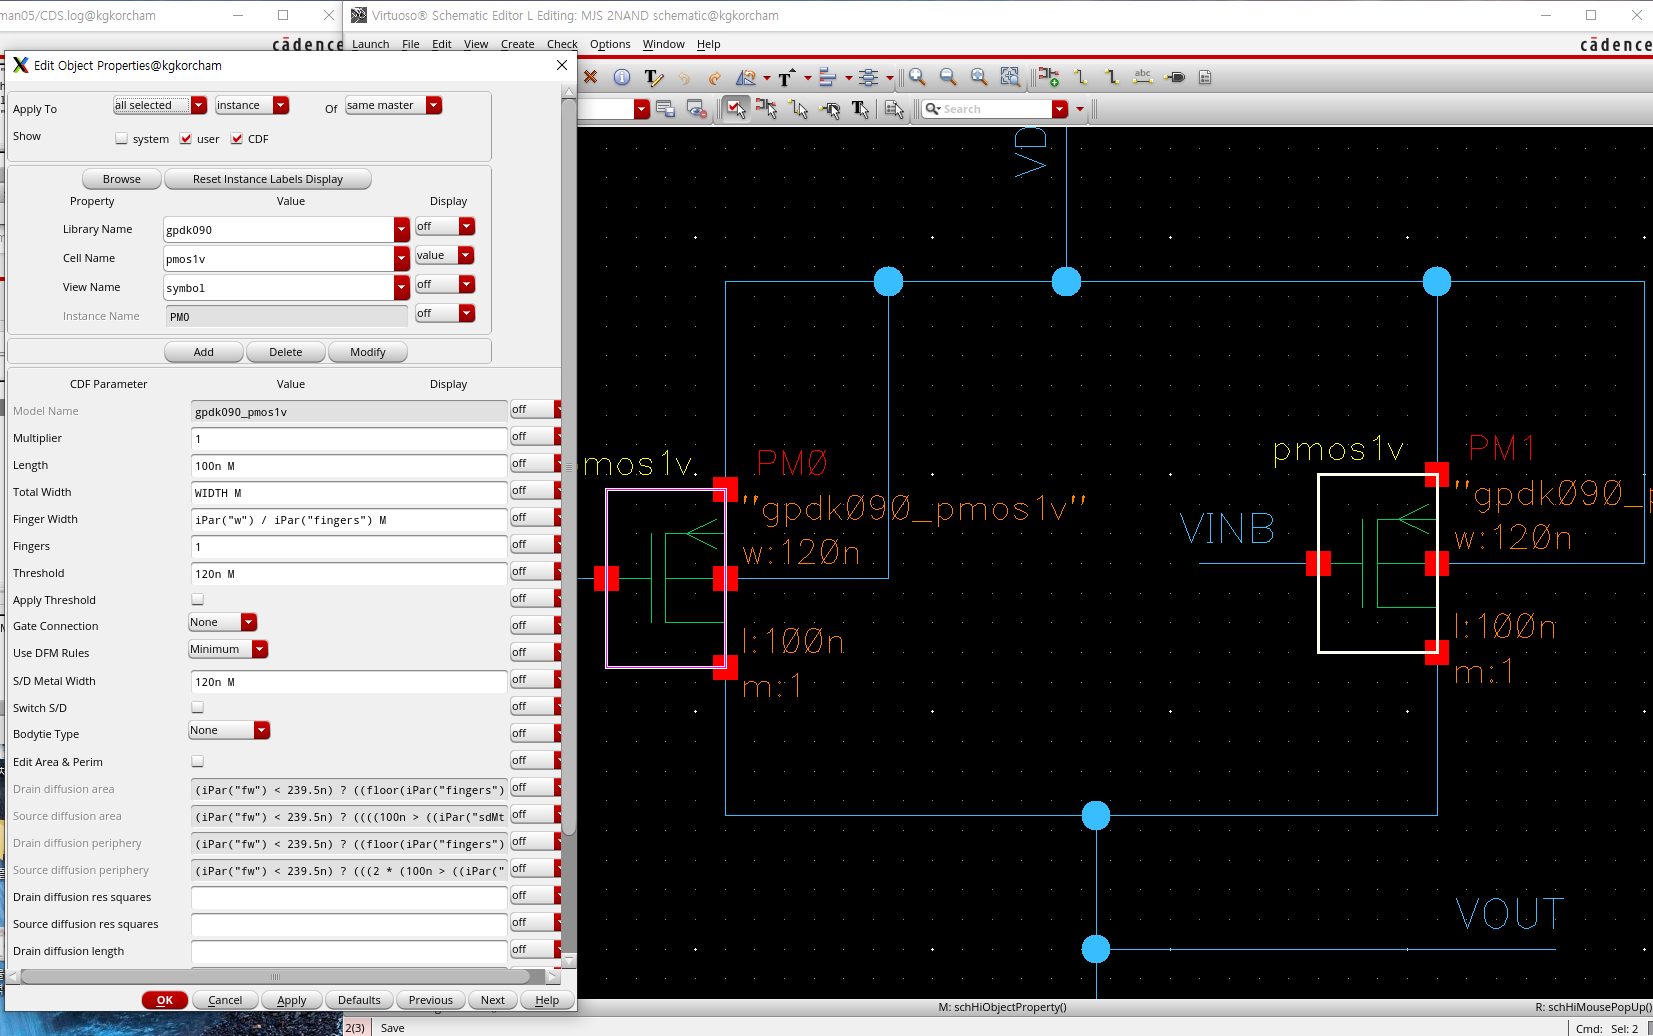This screenshot has width=1653, height=1036.
Task: Click the Defaults button
Action: pos(359,1000)
